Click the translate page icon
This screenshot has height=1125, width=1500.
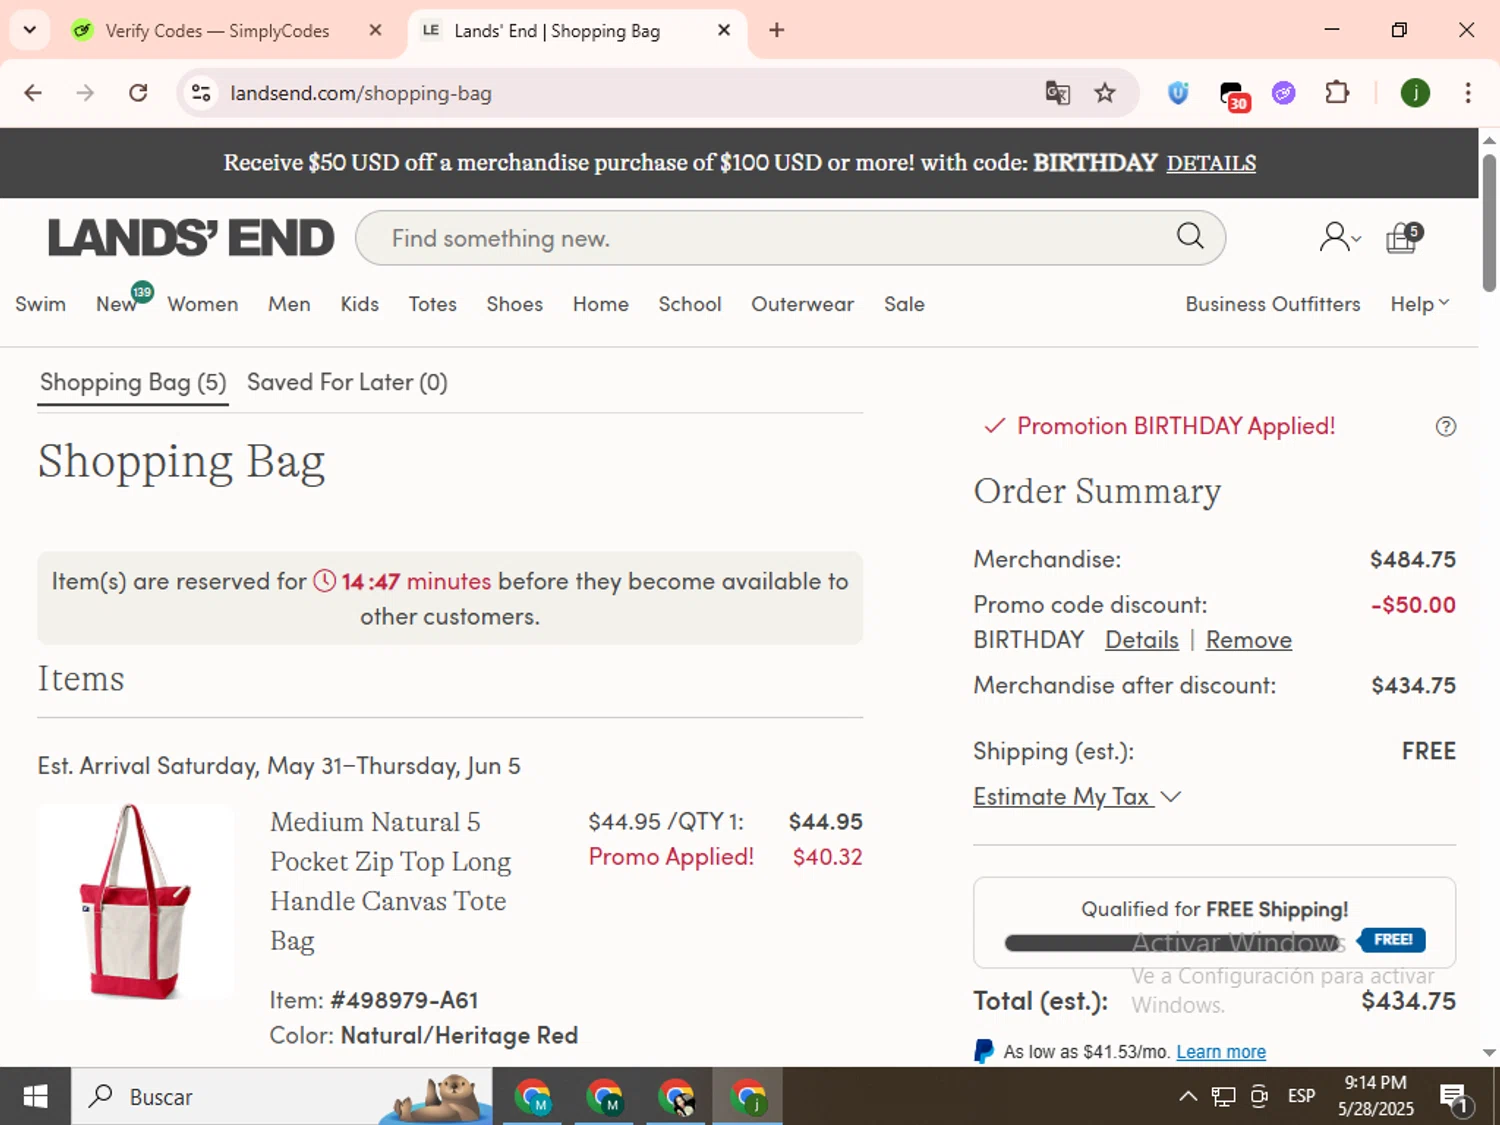(x=1057, y=93)
